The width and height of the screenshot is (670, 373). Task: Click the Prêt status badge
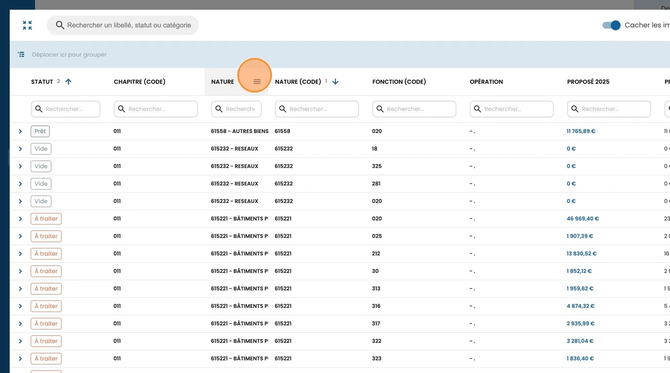pos(40,132)
